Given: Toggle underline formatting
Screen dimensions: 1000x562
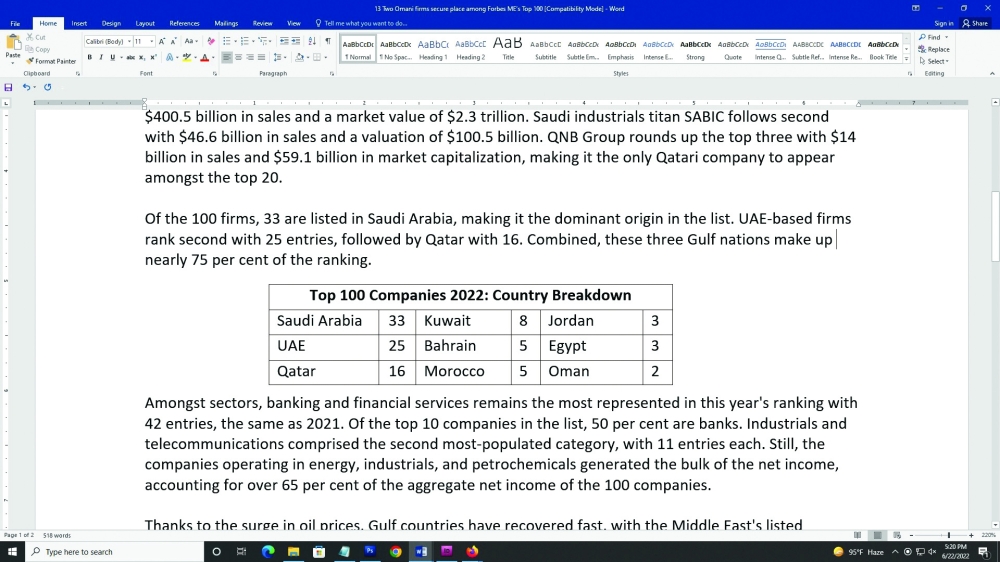Looking at the screenshot, I should (x=113, y=57).
